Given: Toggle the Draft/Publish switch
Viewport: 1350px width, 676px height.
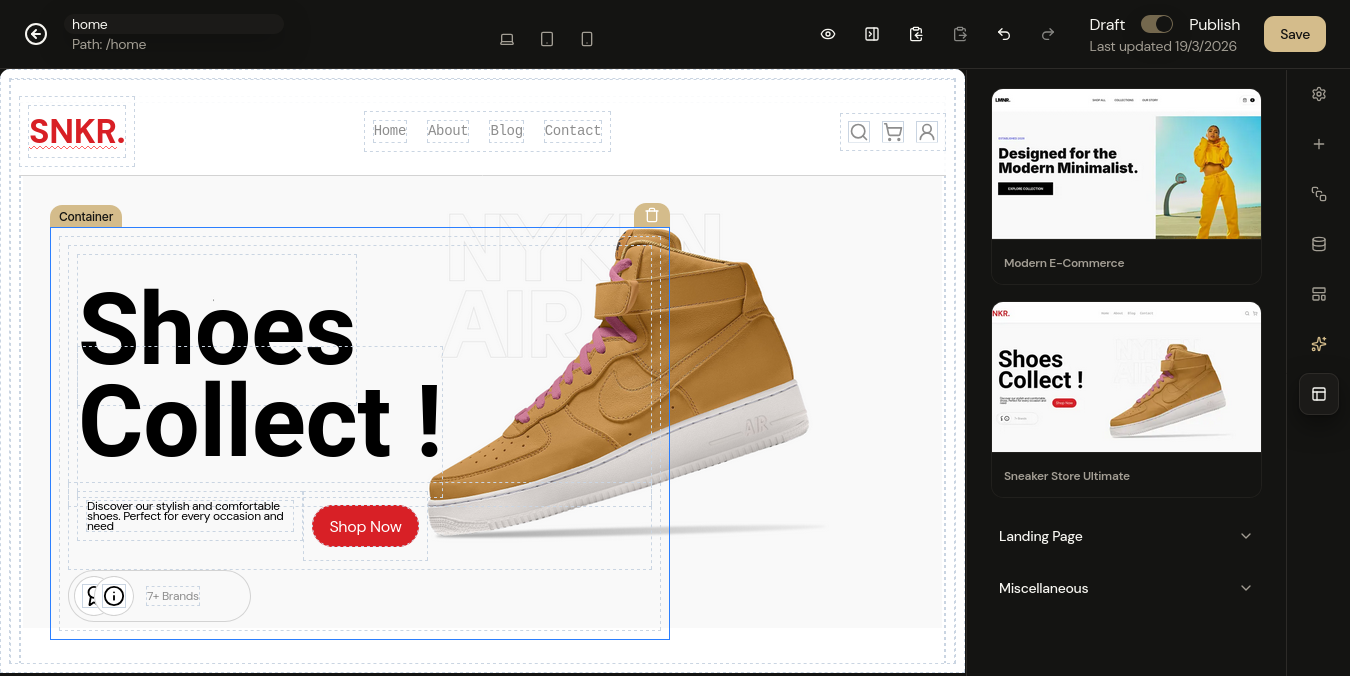Looking at the screenshot, I should [1157, 24].
